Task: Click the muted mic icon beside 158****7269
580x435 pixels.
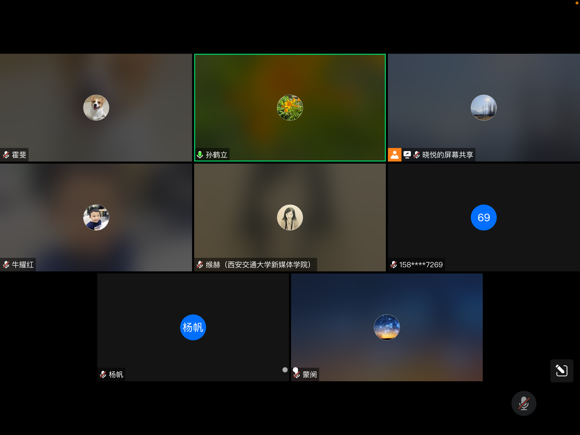Action: (394, 264)
